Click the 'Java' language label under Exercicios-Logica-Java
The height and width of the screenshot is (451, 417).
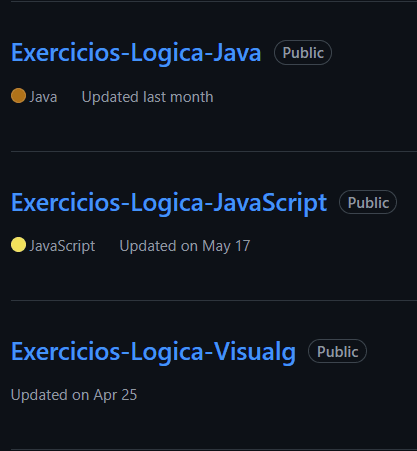pos(43,97)
